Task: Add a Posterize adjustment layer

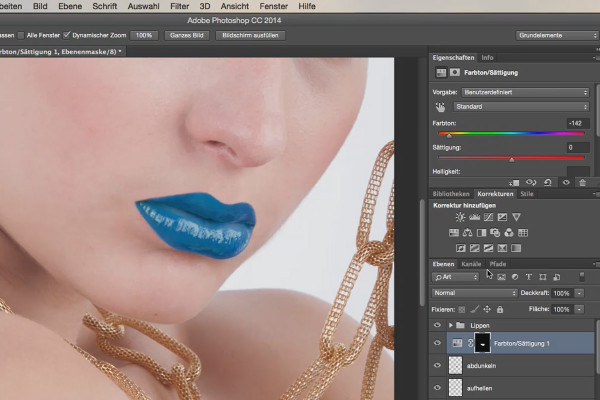Action: click(474, 248)
